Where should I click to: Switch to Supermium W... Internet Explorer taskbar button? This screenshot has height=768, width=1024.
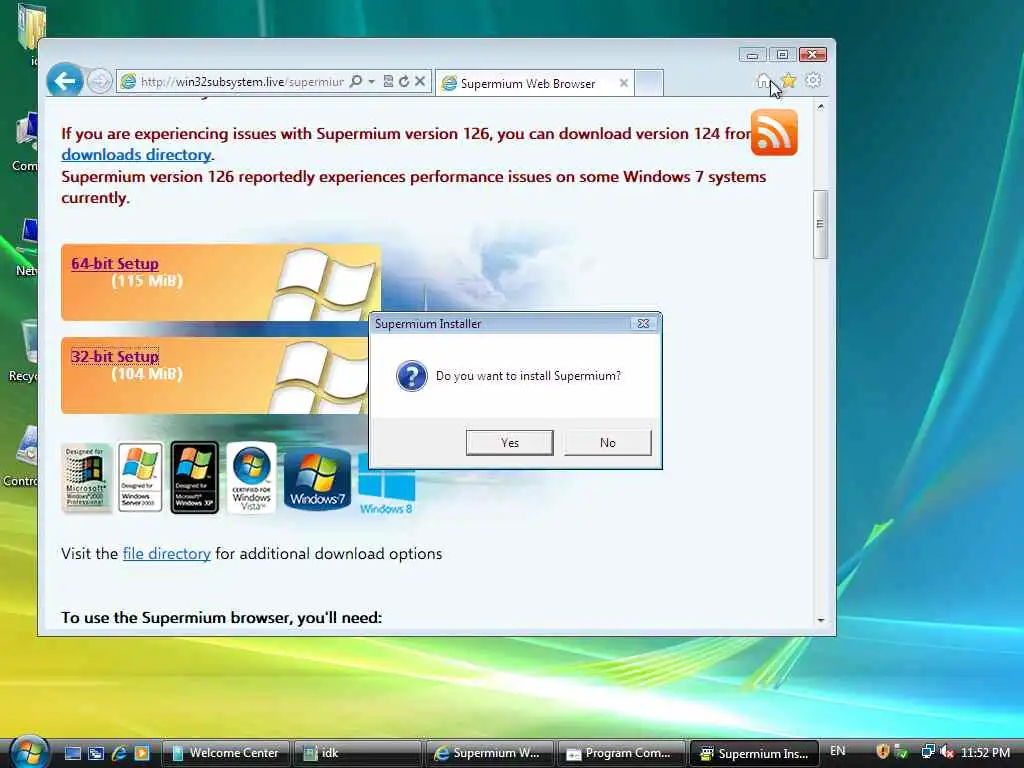click(x=489, y=754)
